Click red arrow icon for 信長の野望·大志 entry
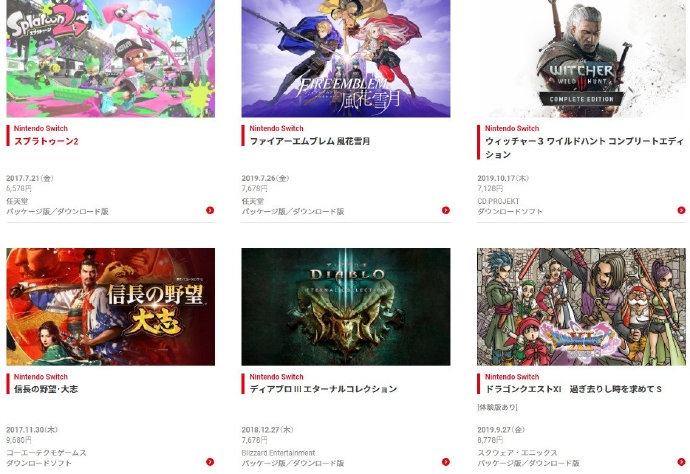The height and width of the screenshot is (474, 690). (x=210, y=462)
